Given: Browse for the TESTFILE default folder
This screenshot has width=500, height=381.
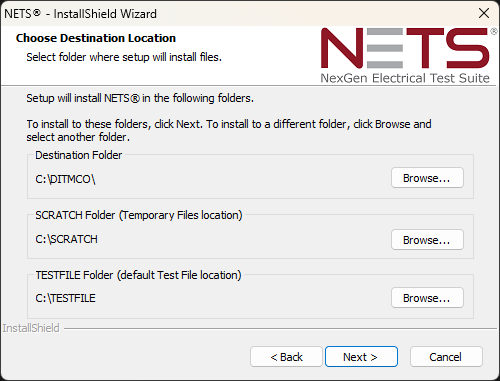Looking at the screenshot, I should (427, 298).
